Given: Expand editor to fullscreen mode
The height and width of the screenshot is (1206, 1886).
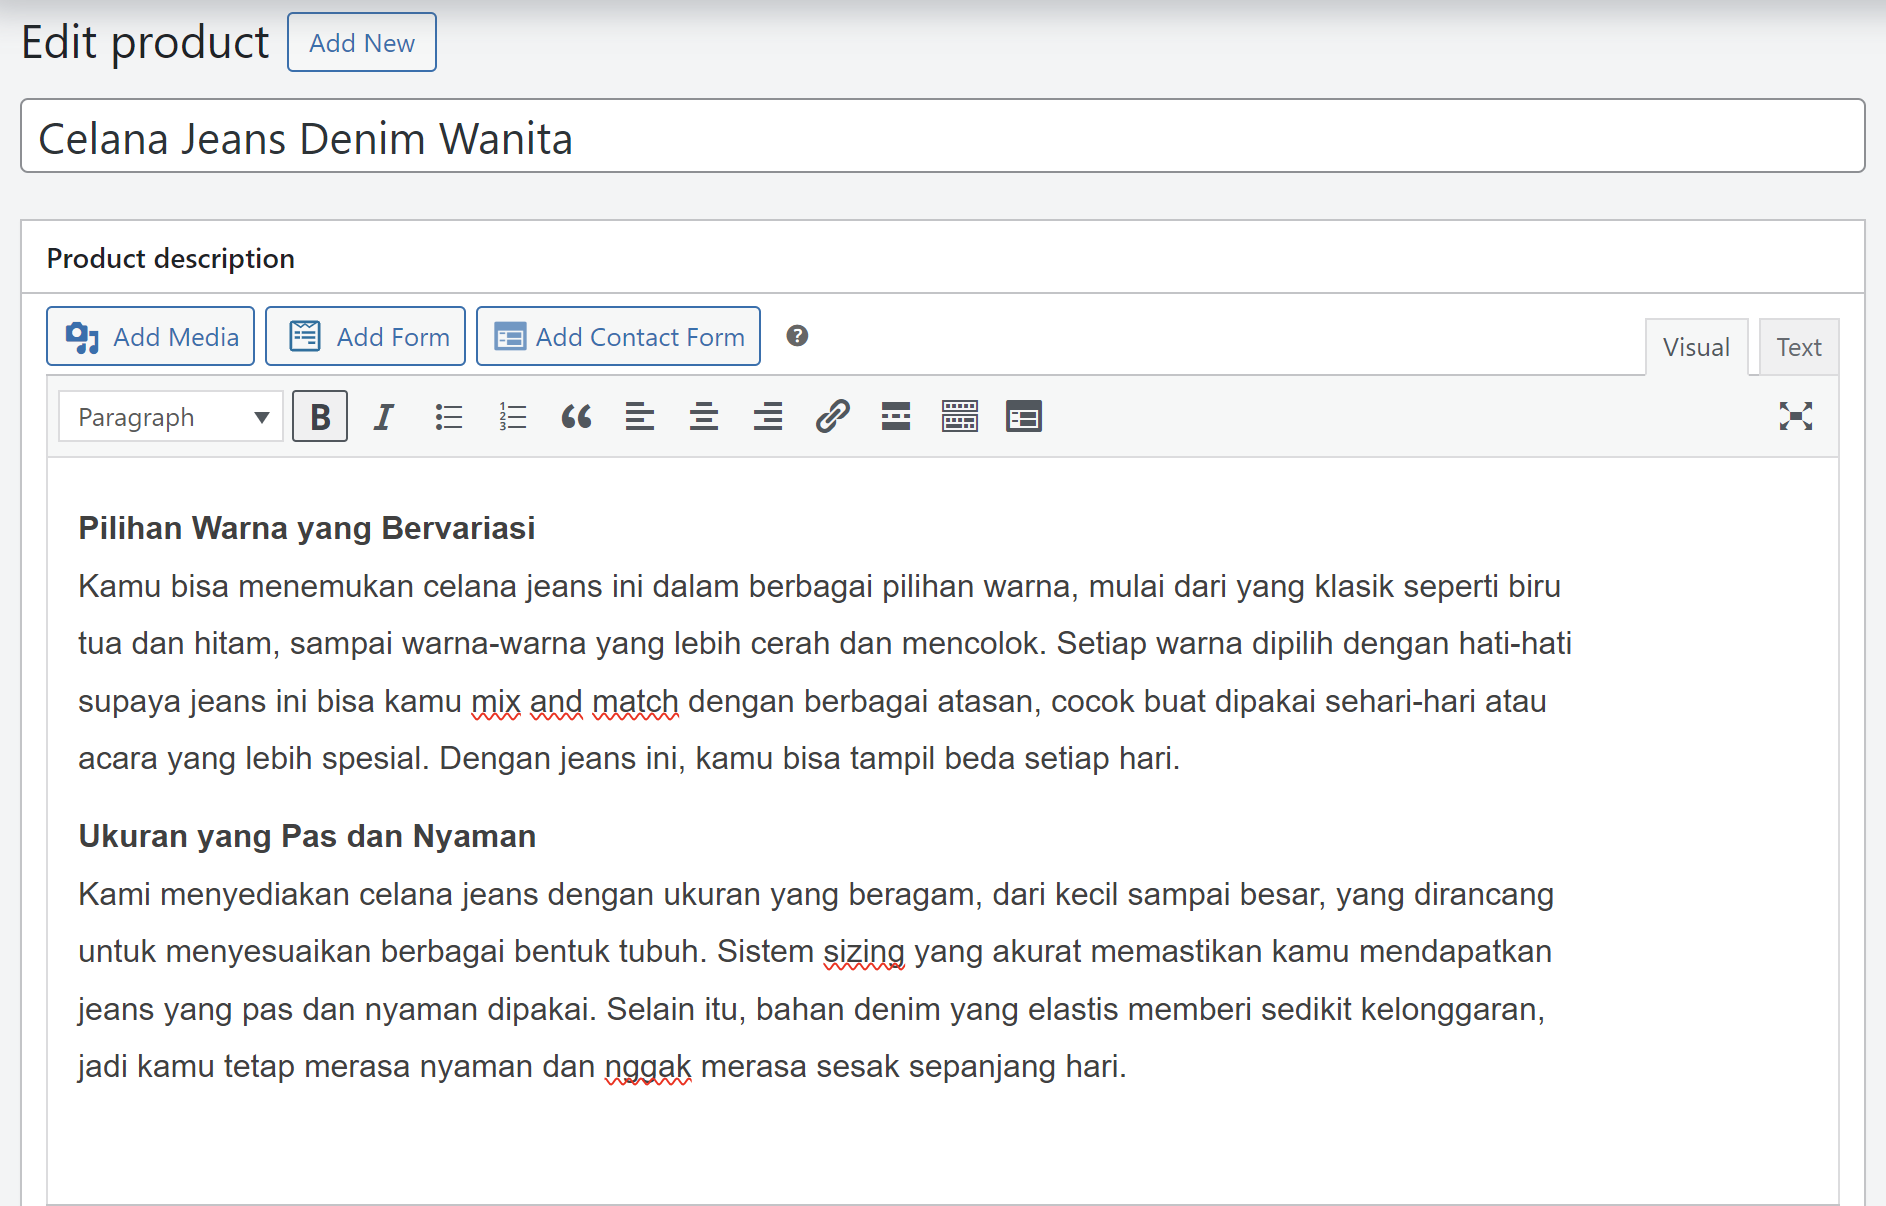Looking at the screenshot, I should [x=1797, y=416].
